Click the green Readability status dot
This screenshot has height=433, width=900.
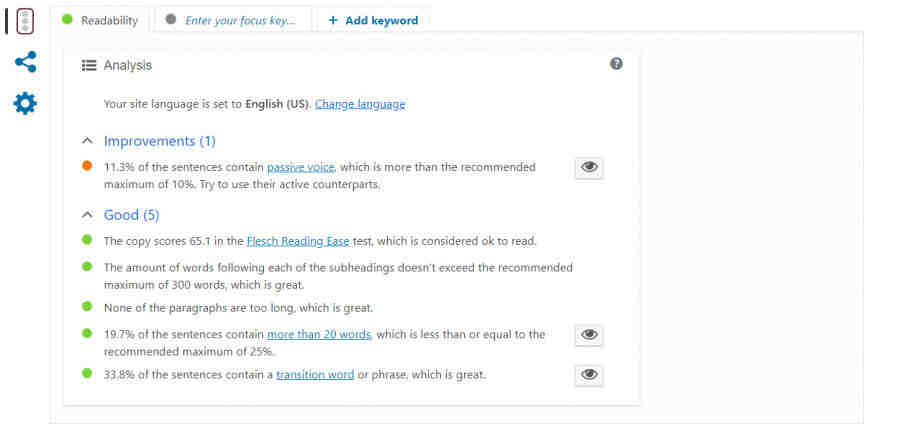click(68, 20)
